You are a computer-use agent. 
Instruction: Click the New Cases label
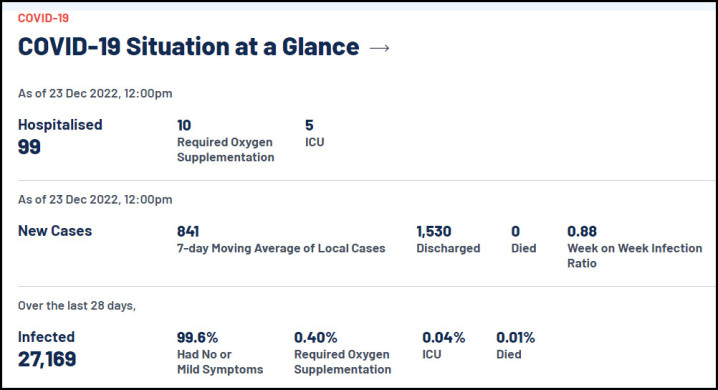(55, 231)
